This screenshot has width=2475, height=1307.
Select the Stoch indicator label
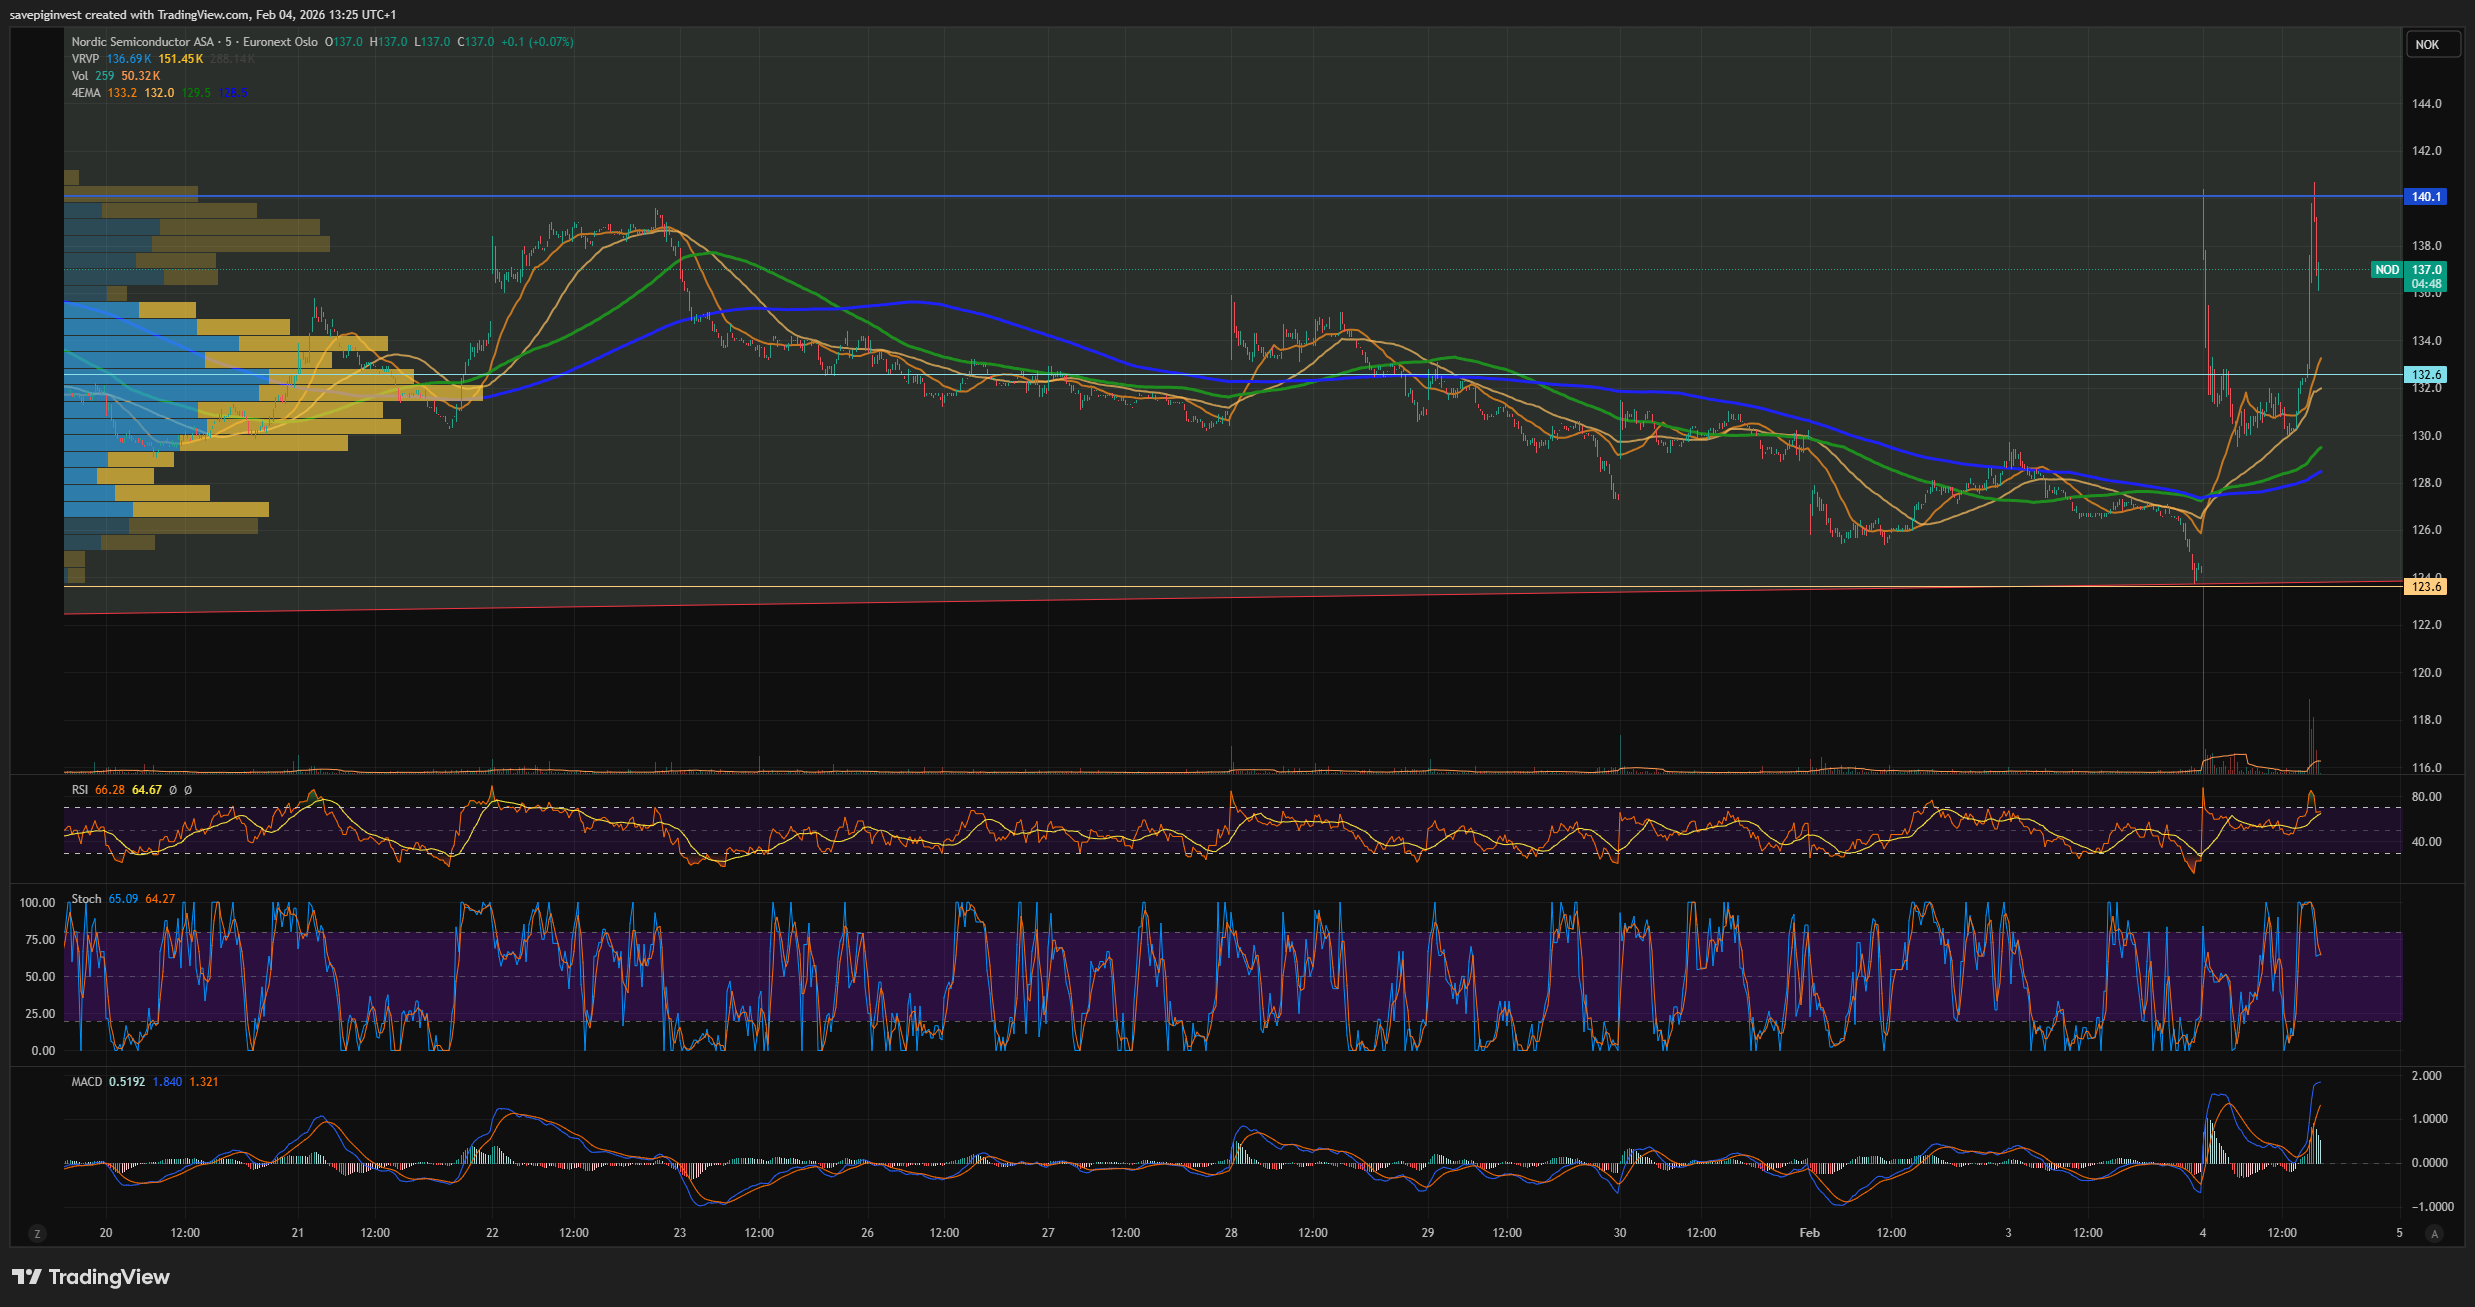pos(86,899)
